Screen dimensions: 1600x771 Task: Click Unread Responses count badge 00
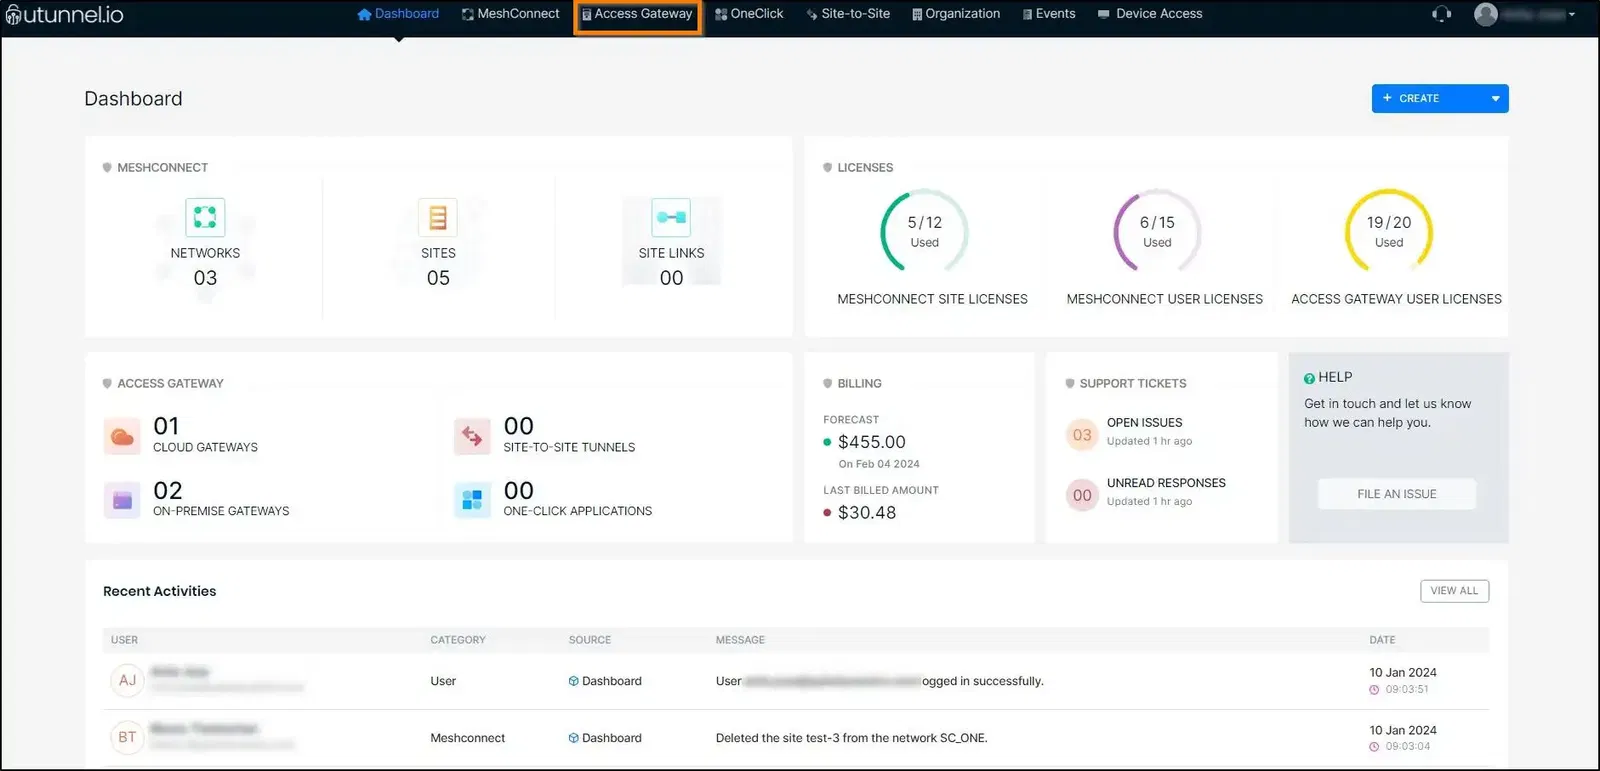[1082, 495]
